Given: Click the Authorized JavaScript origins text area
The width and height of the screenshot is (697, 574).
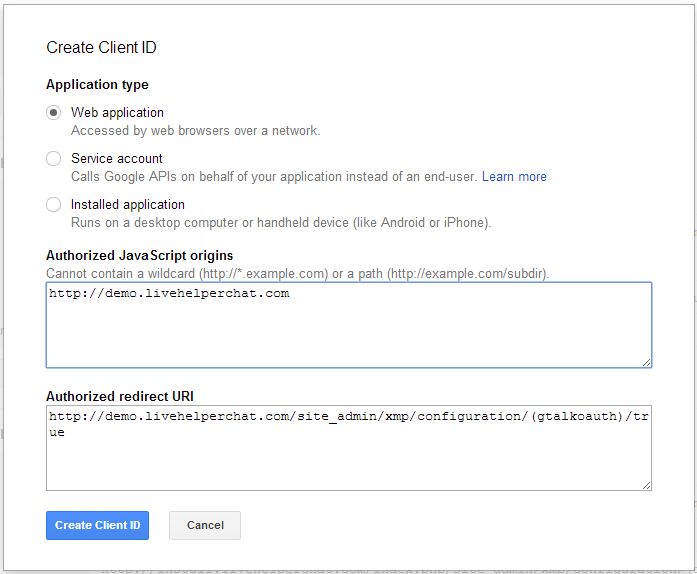Looking at the screenshot, I should point(349,325).
